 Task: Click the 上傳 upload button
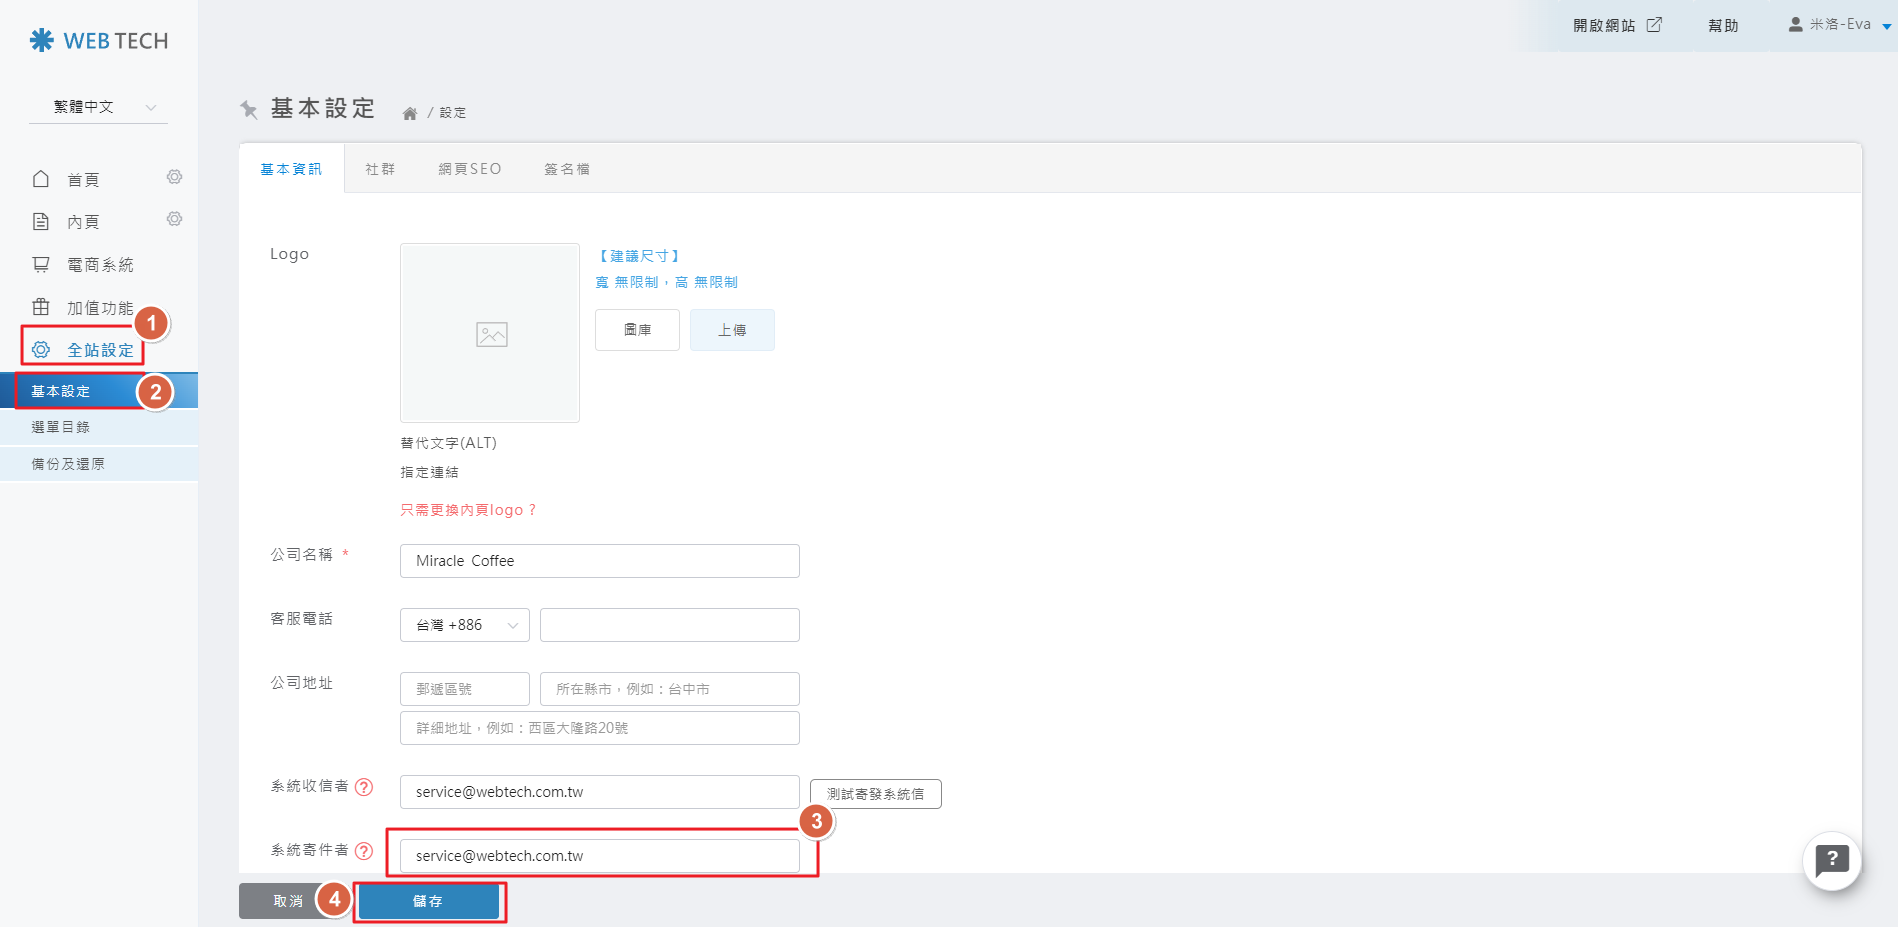click(x=732, y=330)
